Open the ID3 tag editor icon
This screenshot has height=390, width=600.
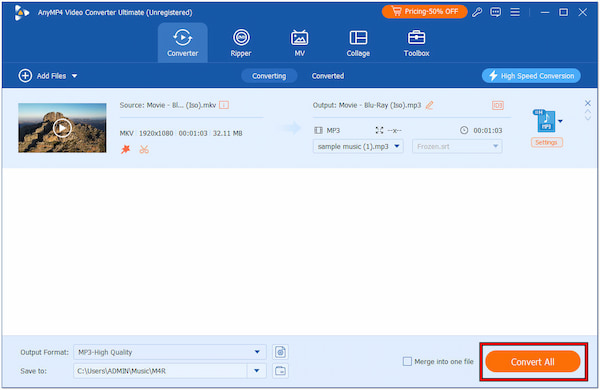[497, 105]
